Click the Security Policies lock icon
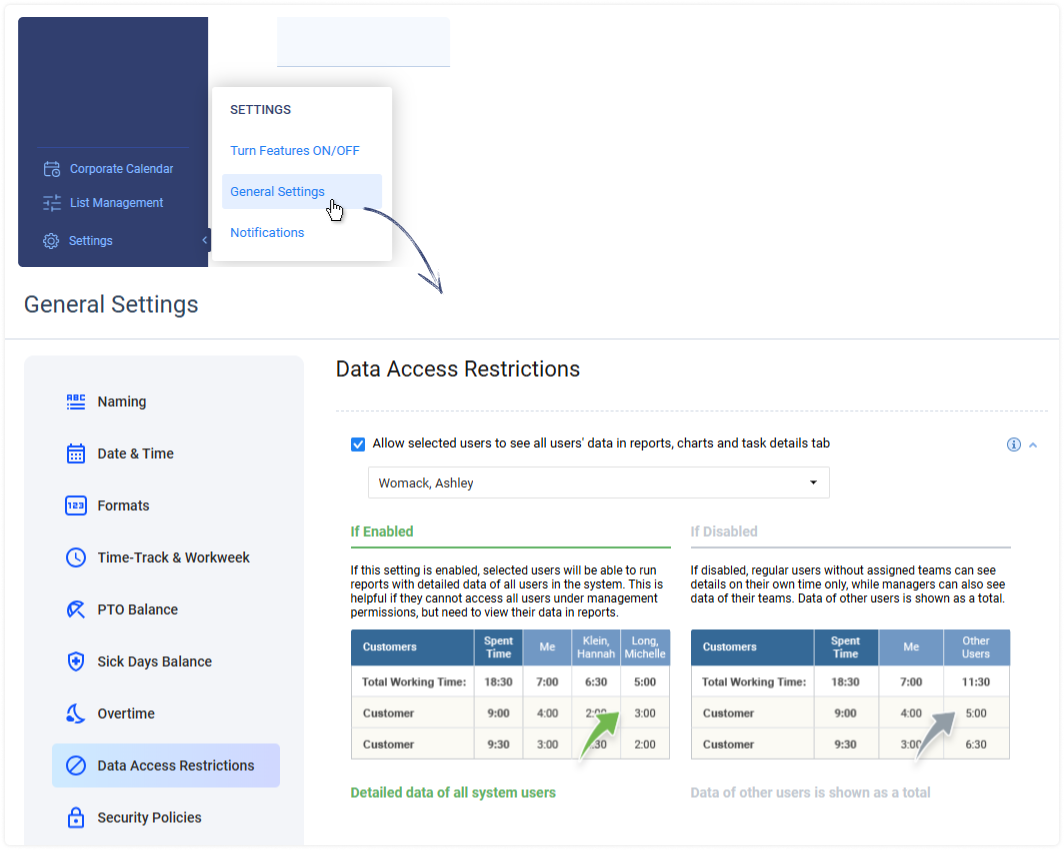Viewport: 1064px width, 850px height. coord(76,817)
